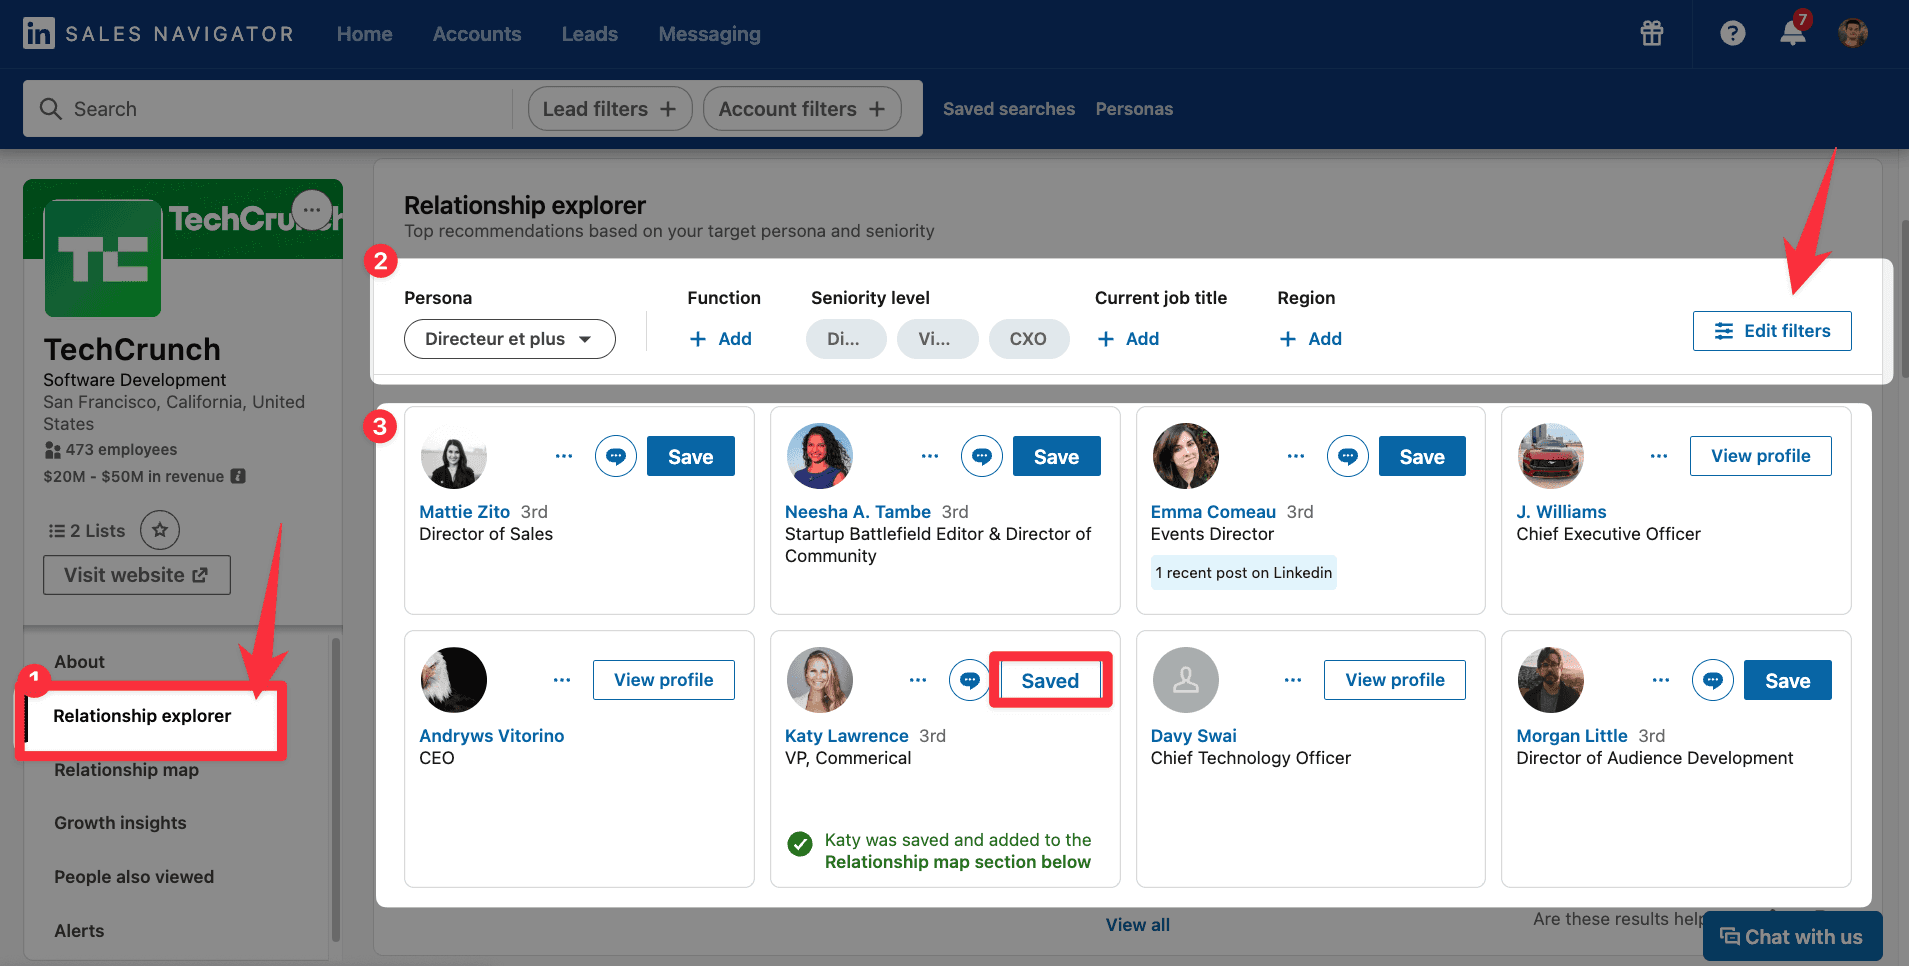Open more options for Neesha A. Tambe
The height and width of the screenshot is (966, 1909).
coord(930,456)
